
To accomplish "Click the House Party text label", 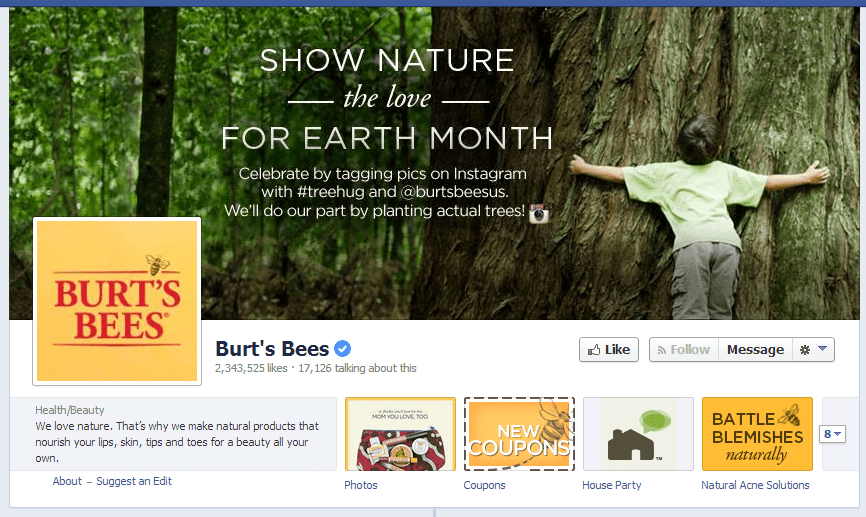I will (611, 485).
